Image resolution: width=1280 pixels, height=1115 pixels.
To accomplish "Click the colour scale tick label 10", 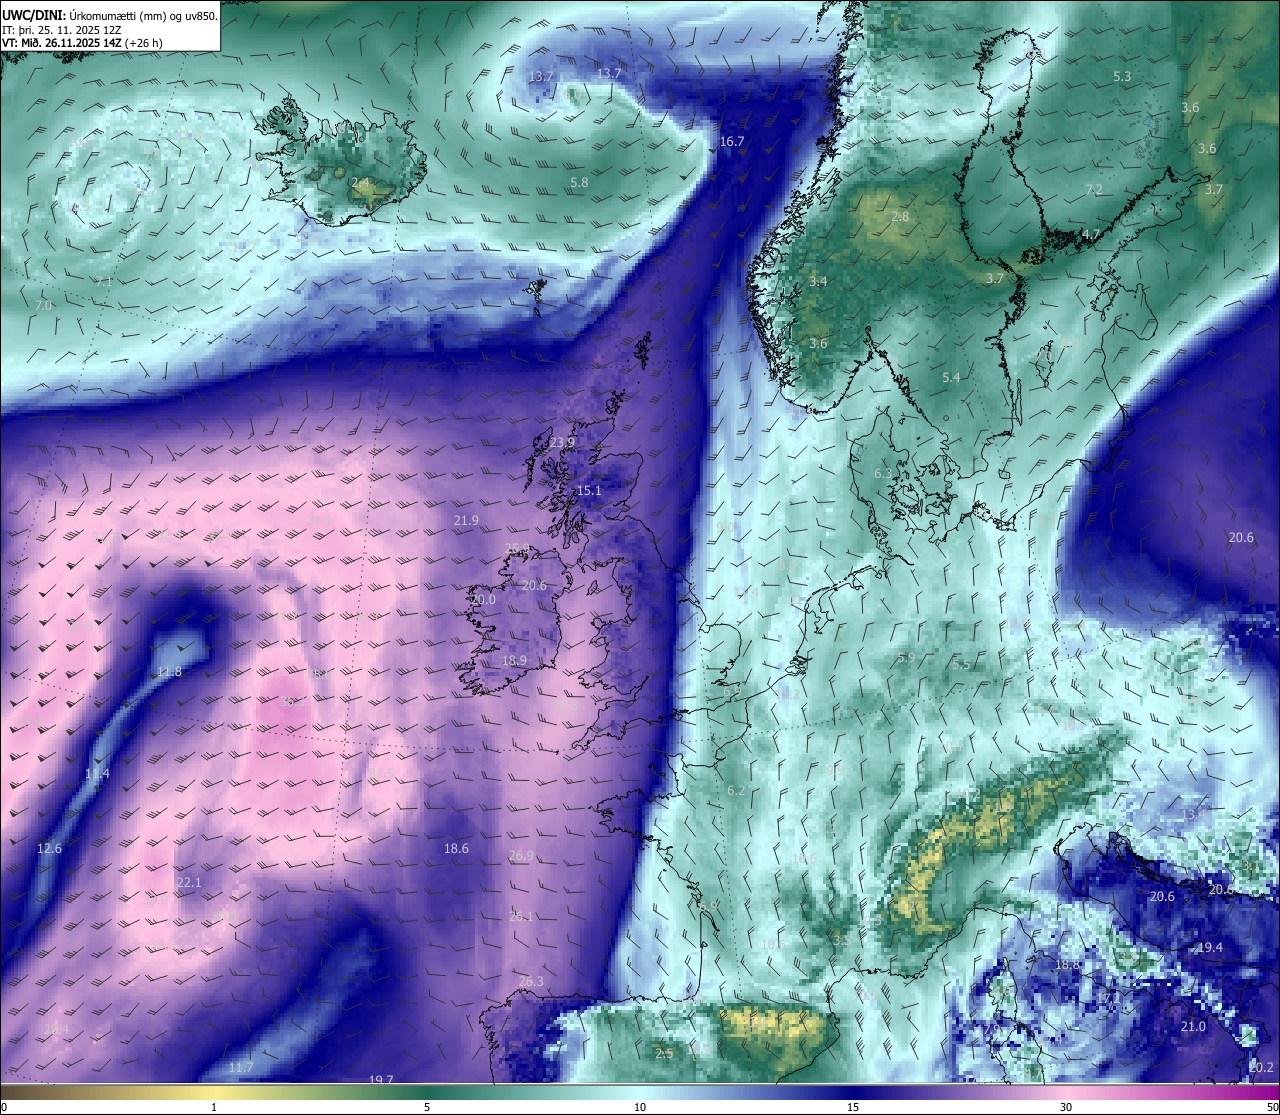I will [640, 1107].
